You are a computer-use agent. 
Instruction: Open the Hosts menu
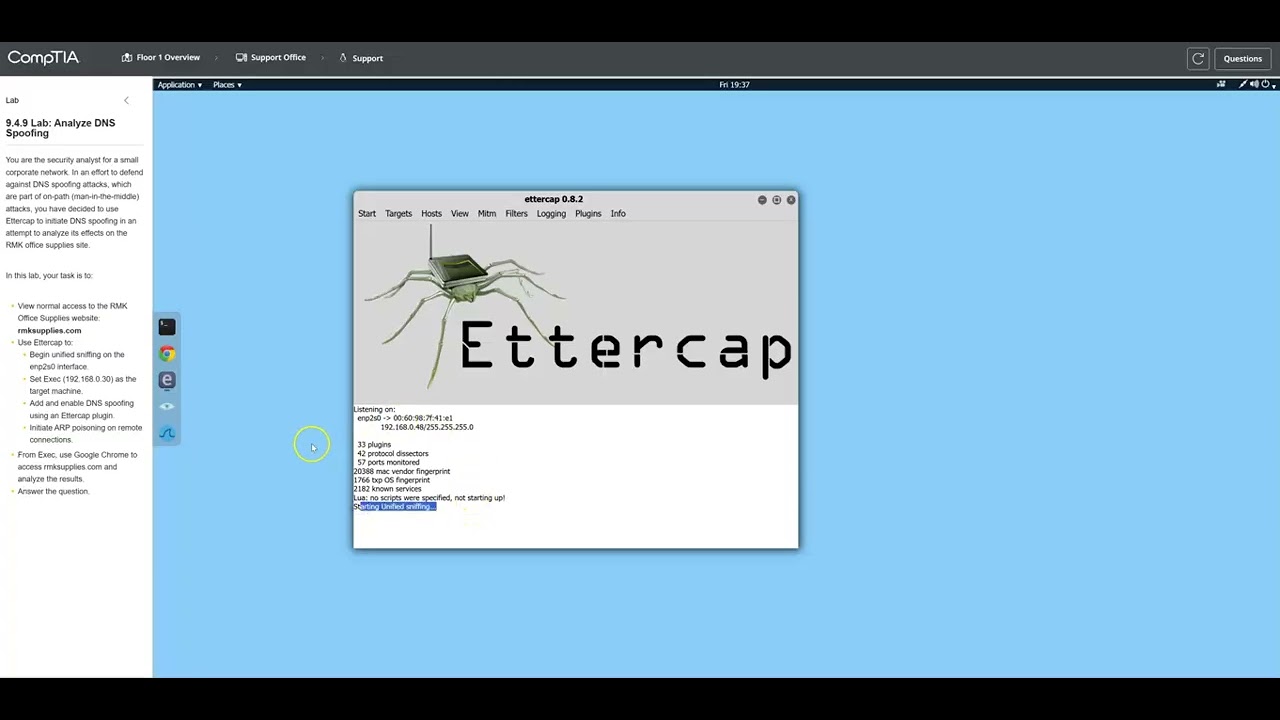click(x=431, y=214)
